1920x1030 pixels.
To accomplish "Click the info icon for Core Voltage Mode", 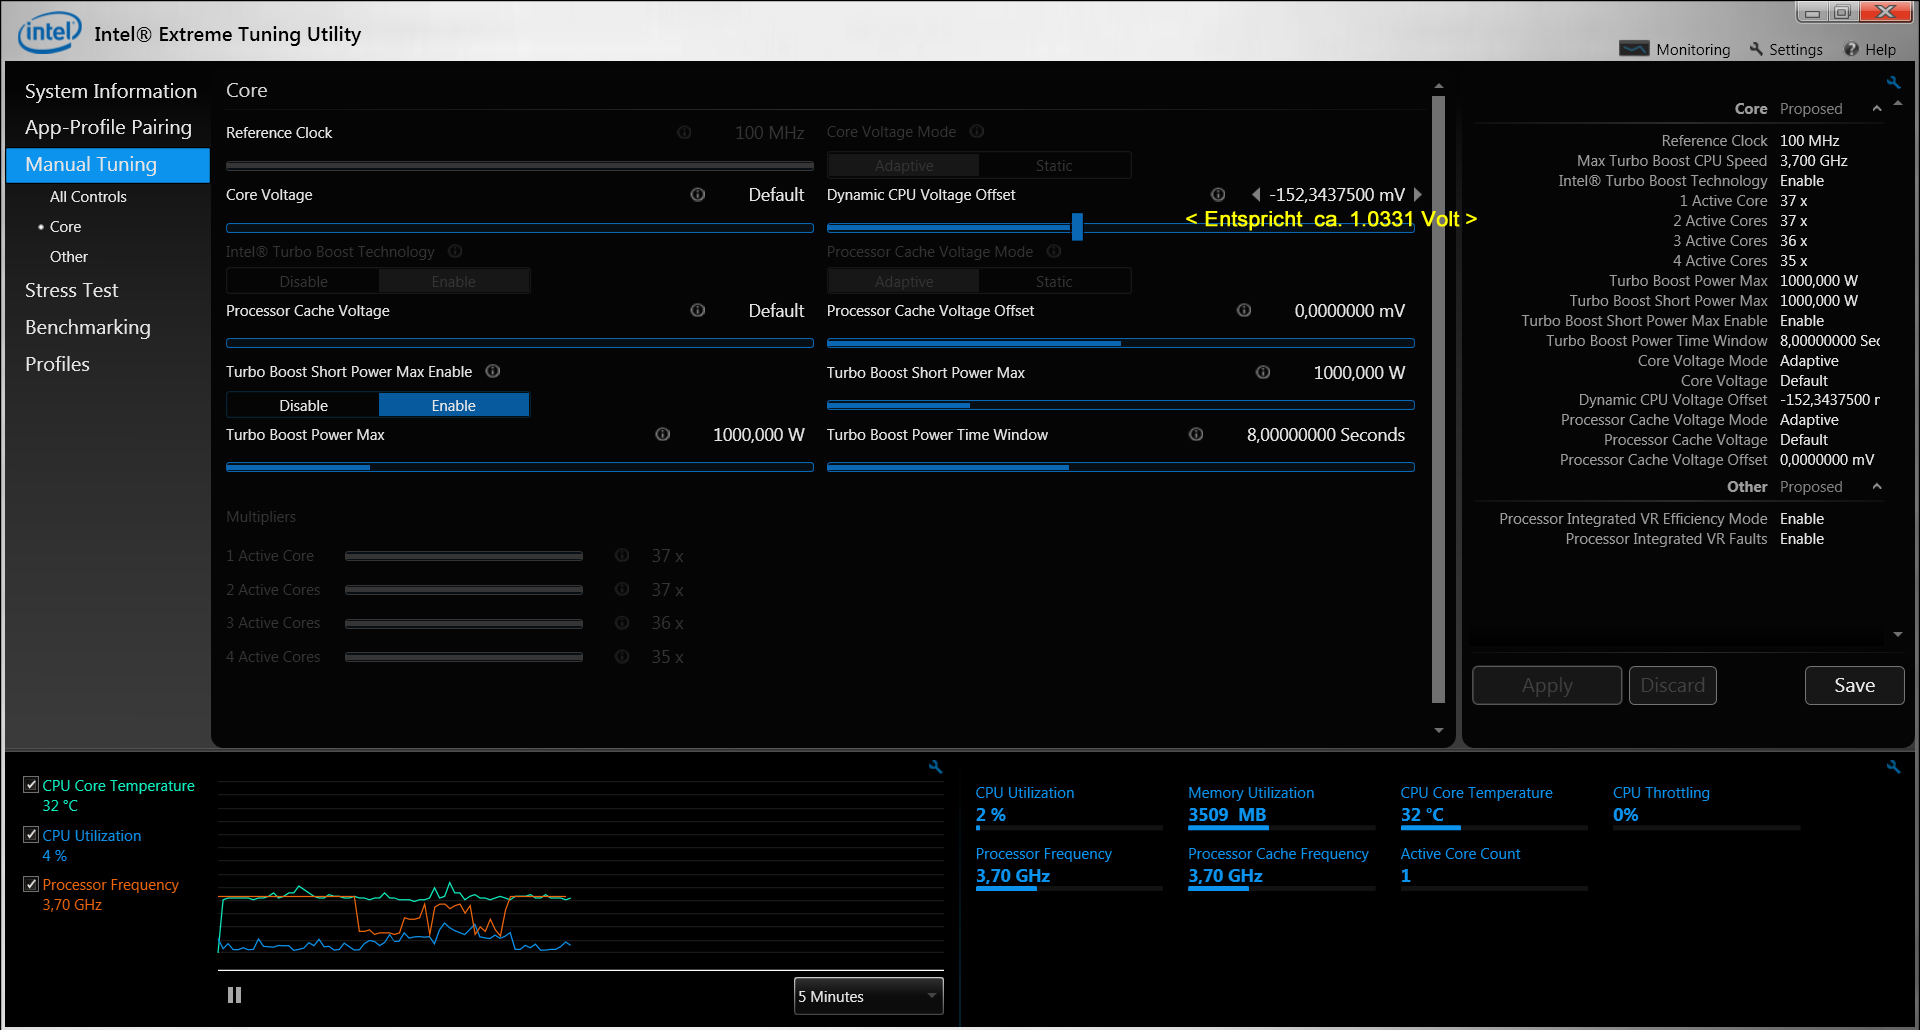I will coord(977,131).
